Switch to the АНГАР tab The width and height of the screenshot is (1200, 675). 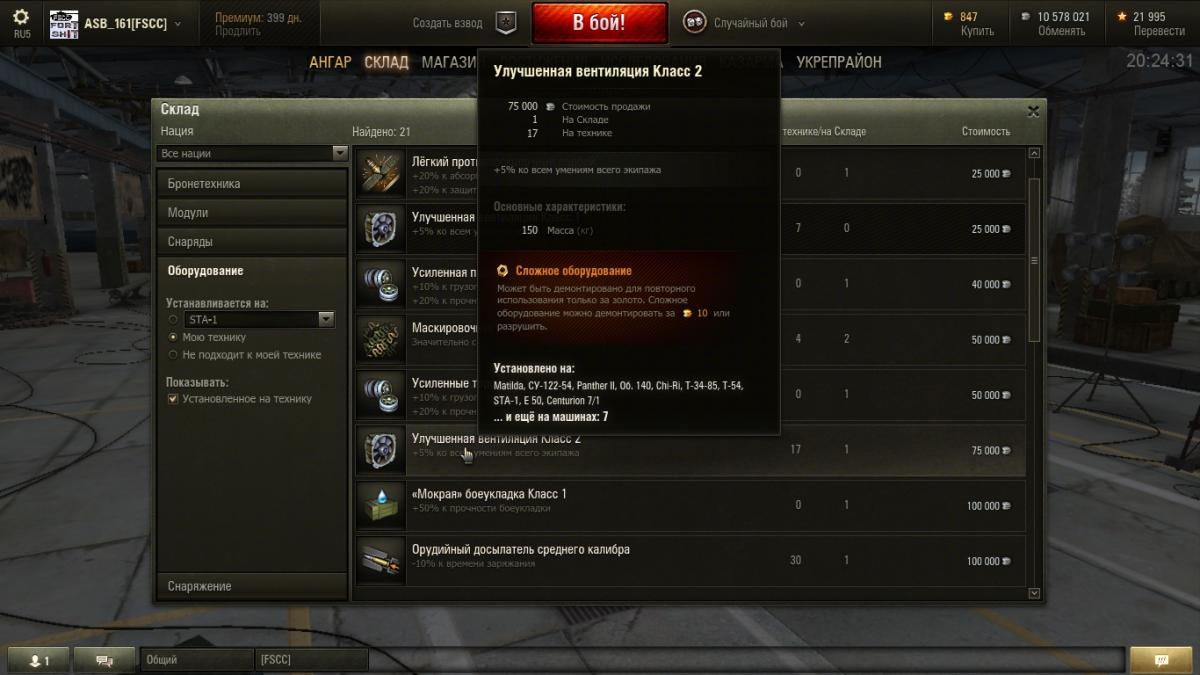pos(330,62)
